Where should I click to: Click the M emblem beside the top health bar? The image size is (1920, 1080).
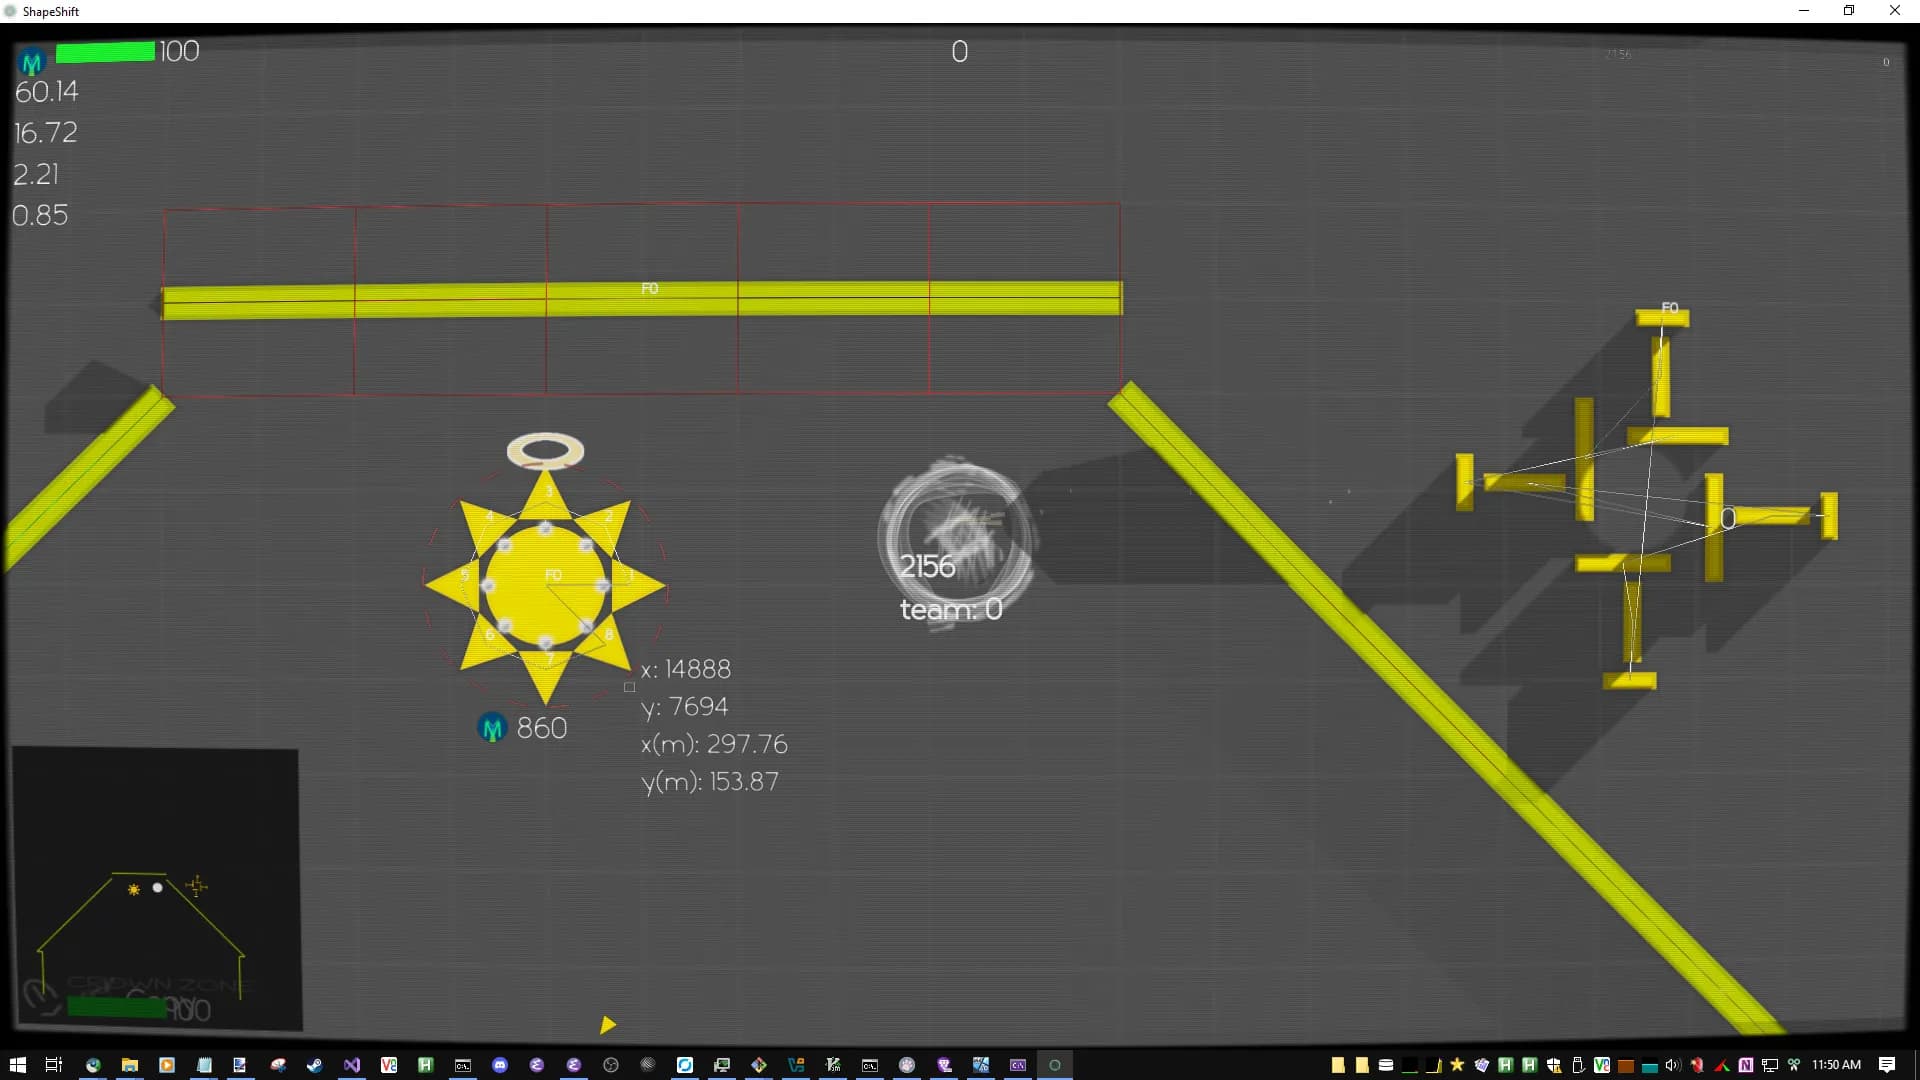coord(32,63)
